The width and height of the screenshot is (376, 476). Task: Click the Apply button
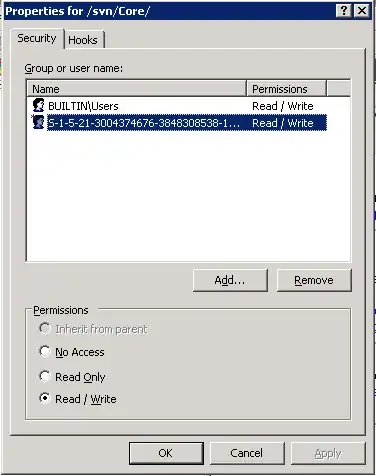tap(328, 453)
